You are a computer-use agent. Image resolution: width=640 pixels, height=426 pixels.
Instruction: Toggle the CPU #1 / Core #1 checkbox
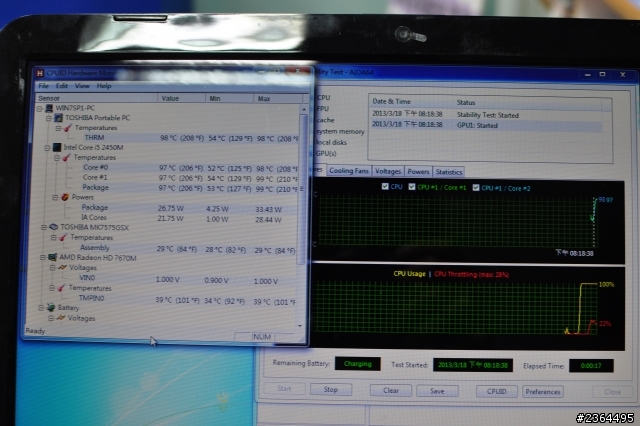pos(412,186)
